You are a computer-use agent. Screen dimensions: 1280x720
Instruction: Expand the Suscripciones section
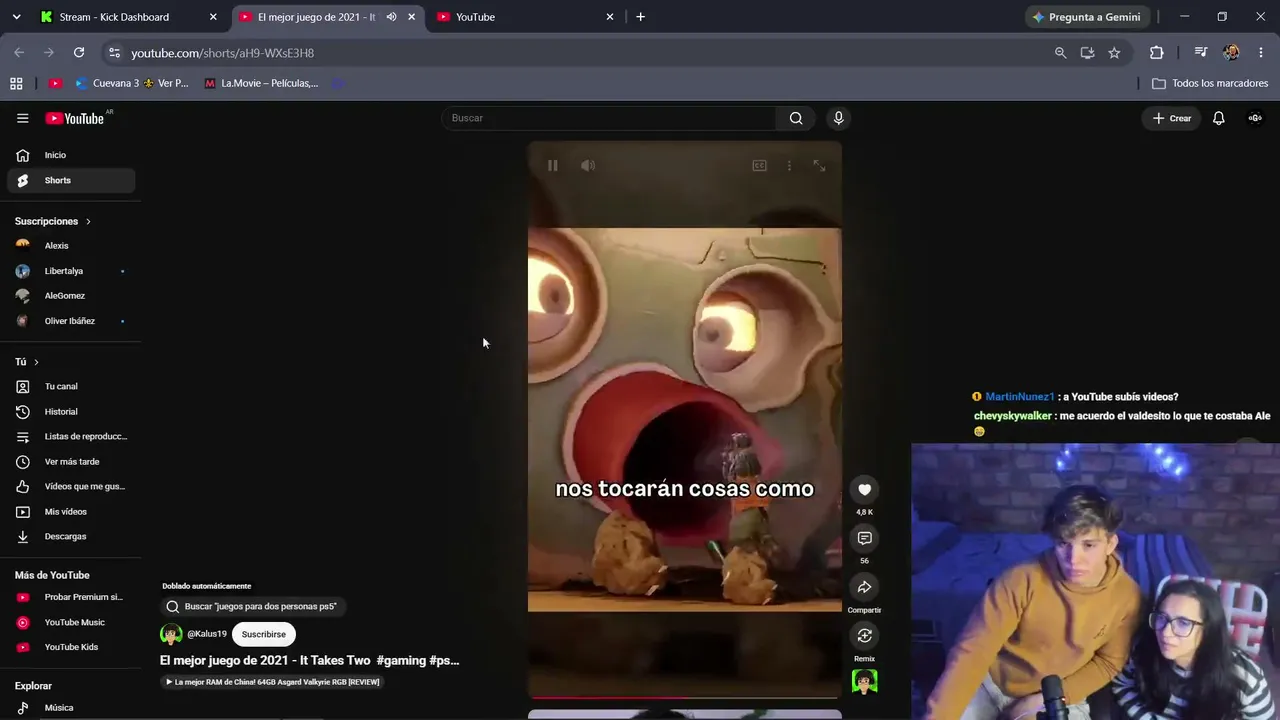pyautogui.click(x=53, y=221)
